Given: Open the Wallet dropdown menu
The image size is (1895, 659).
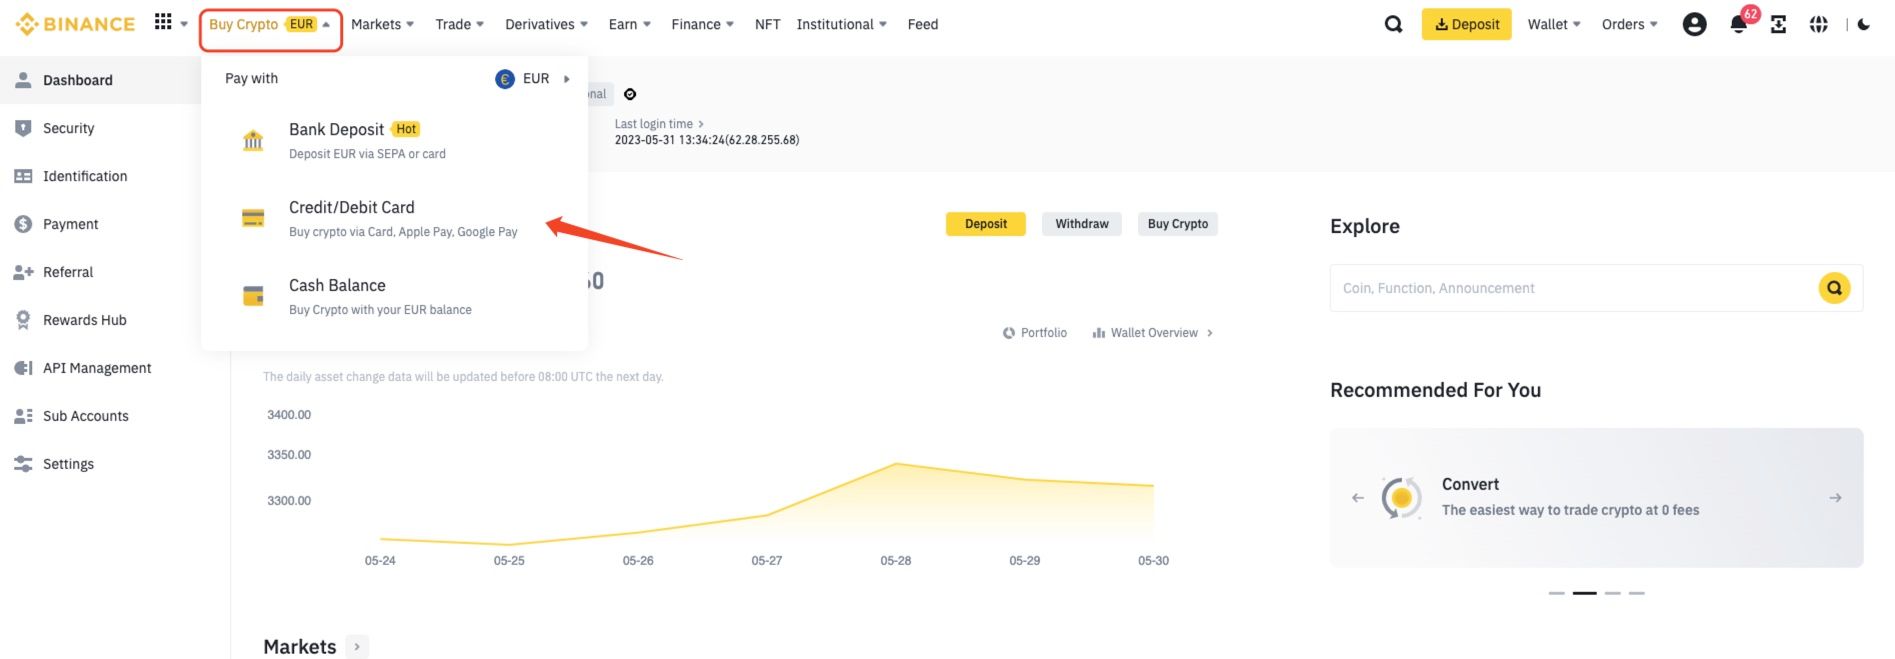Looking at the screenshot, I should pyautogui.click(x=1553, y=24).
